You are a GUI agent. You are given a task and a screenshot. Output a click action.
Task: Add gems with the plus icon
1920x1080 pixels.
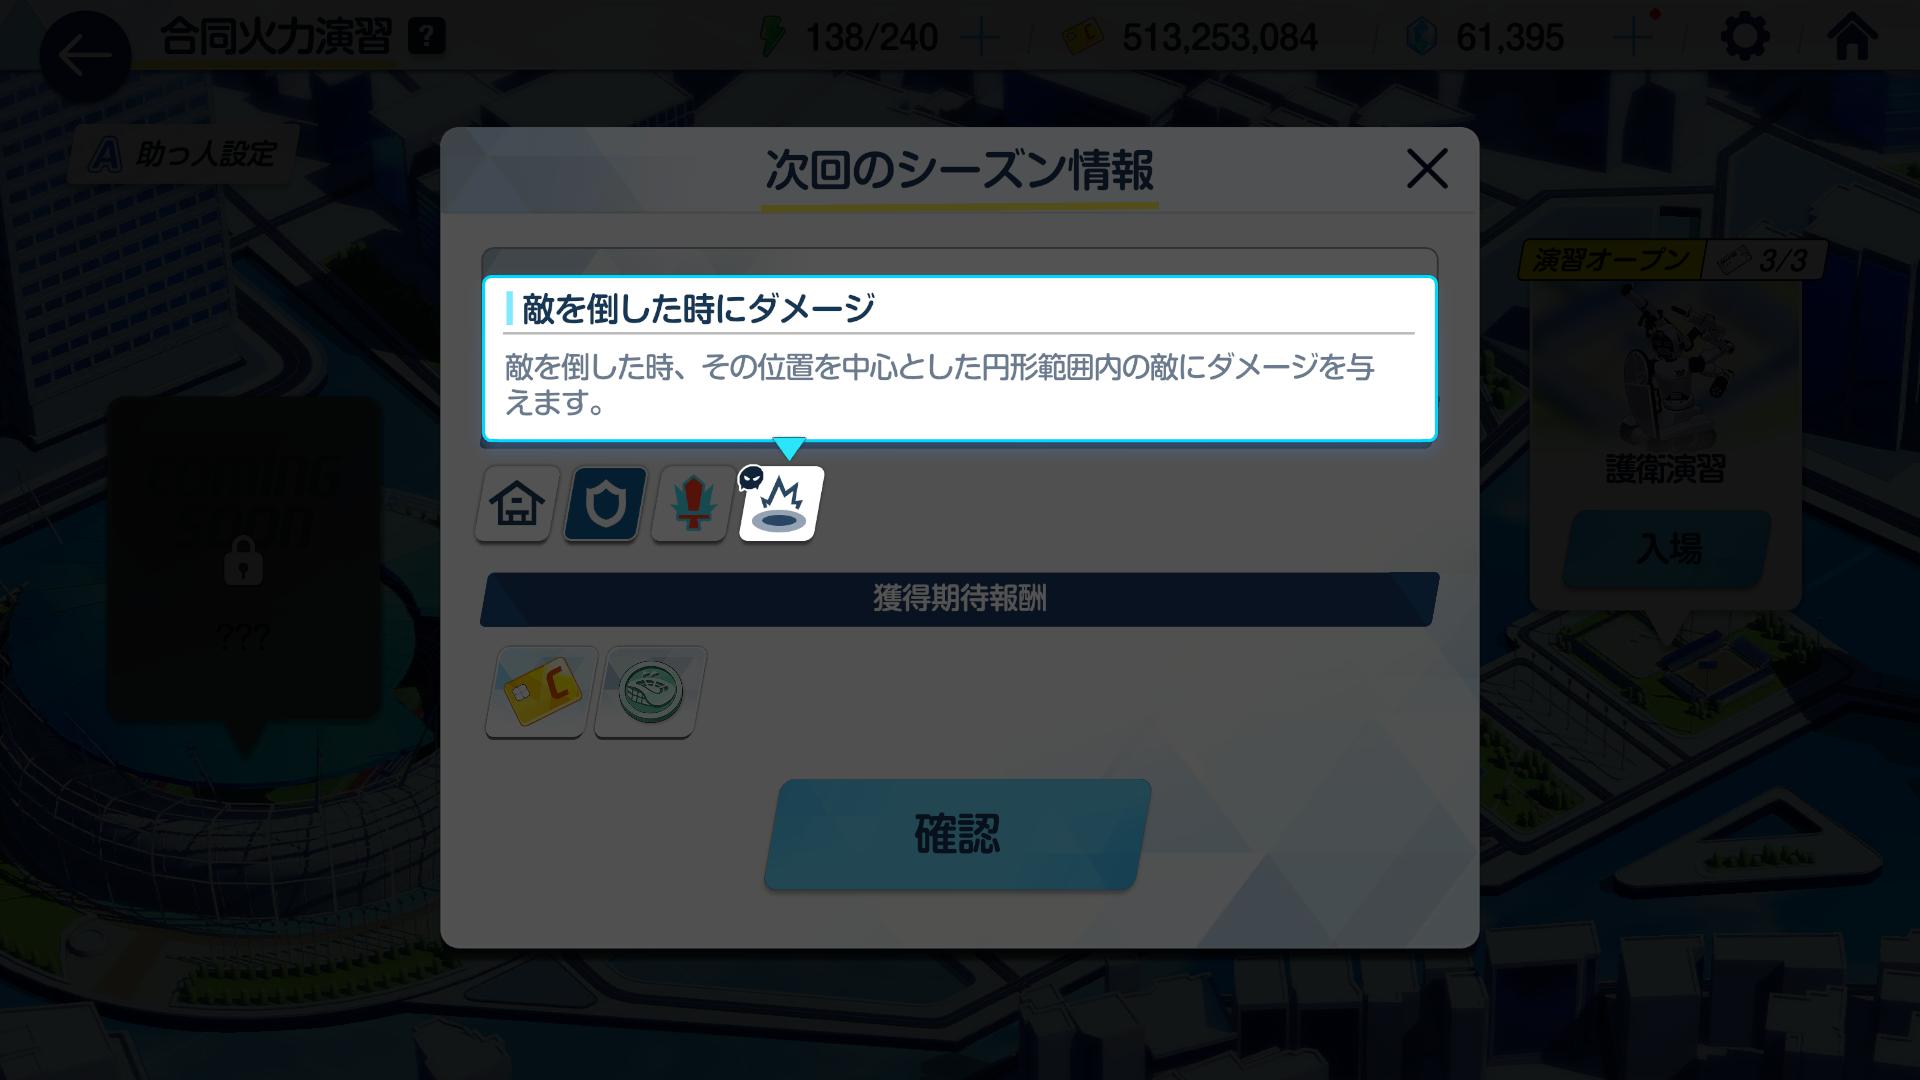click(1633, 37)
